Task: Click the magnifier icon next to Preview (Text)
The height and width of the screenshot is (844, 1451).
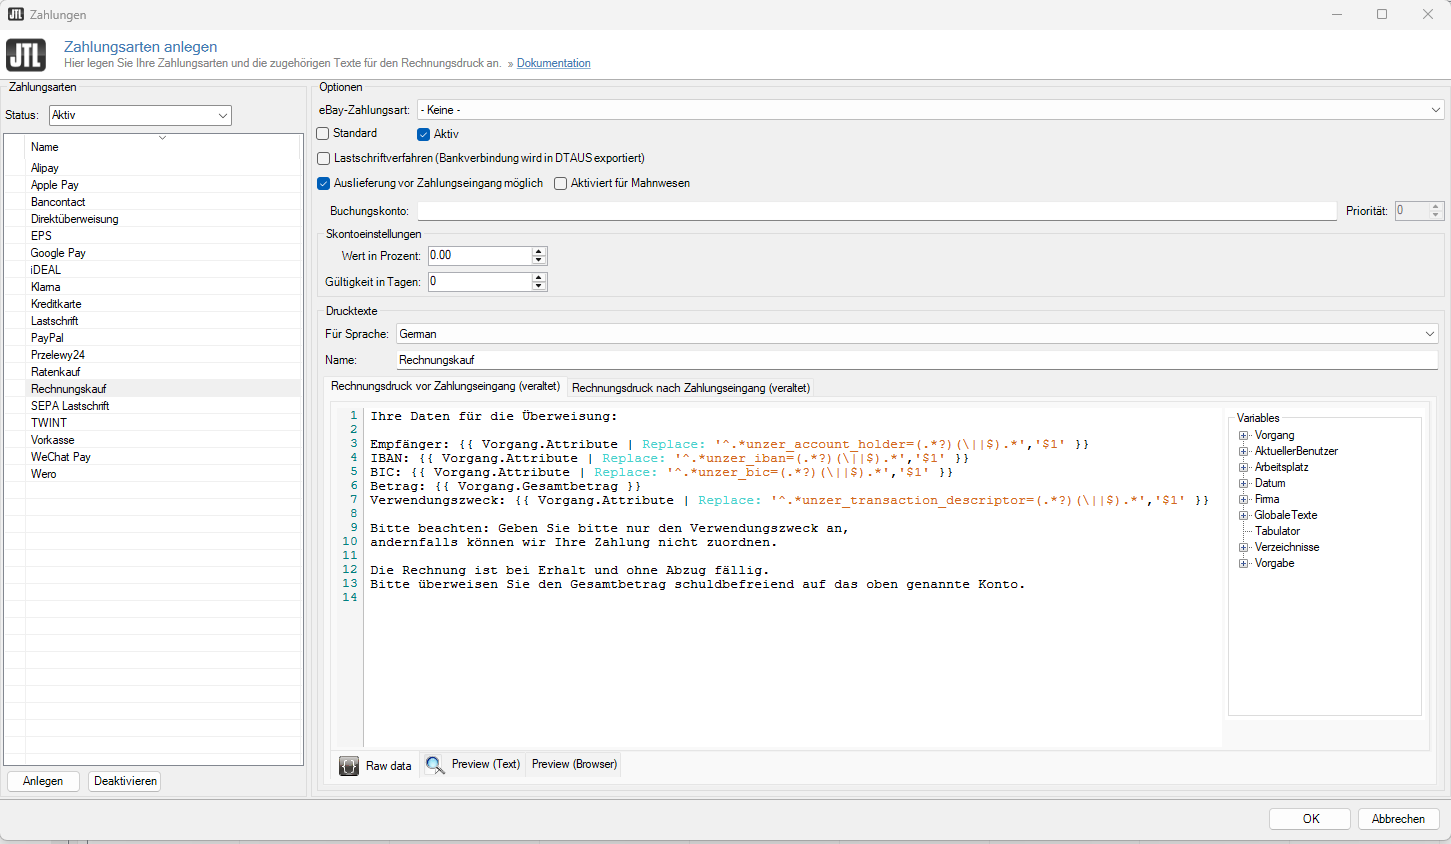Action: point(435,765)
